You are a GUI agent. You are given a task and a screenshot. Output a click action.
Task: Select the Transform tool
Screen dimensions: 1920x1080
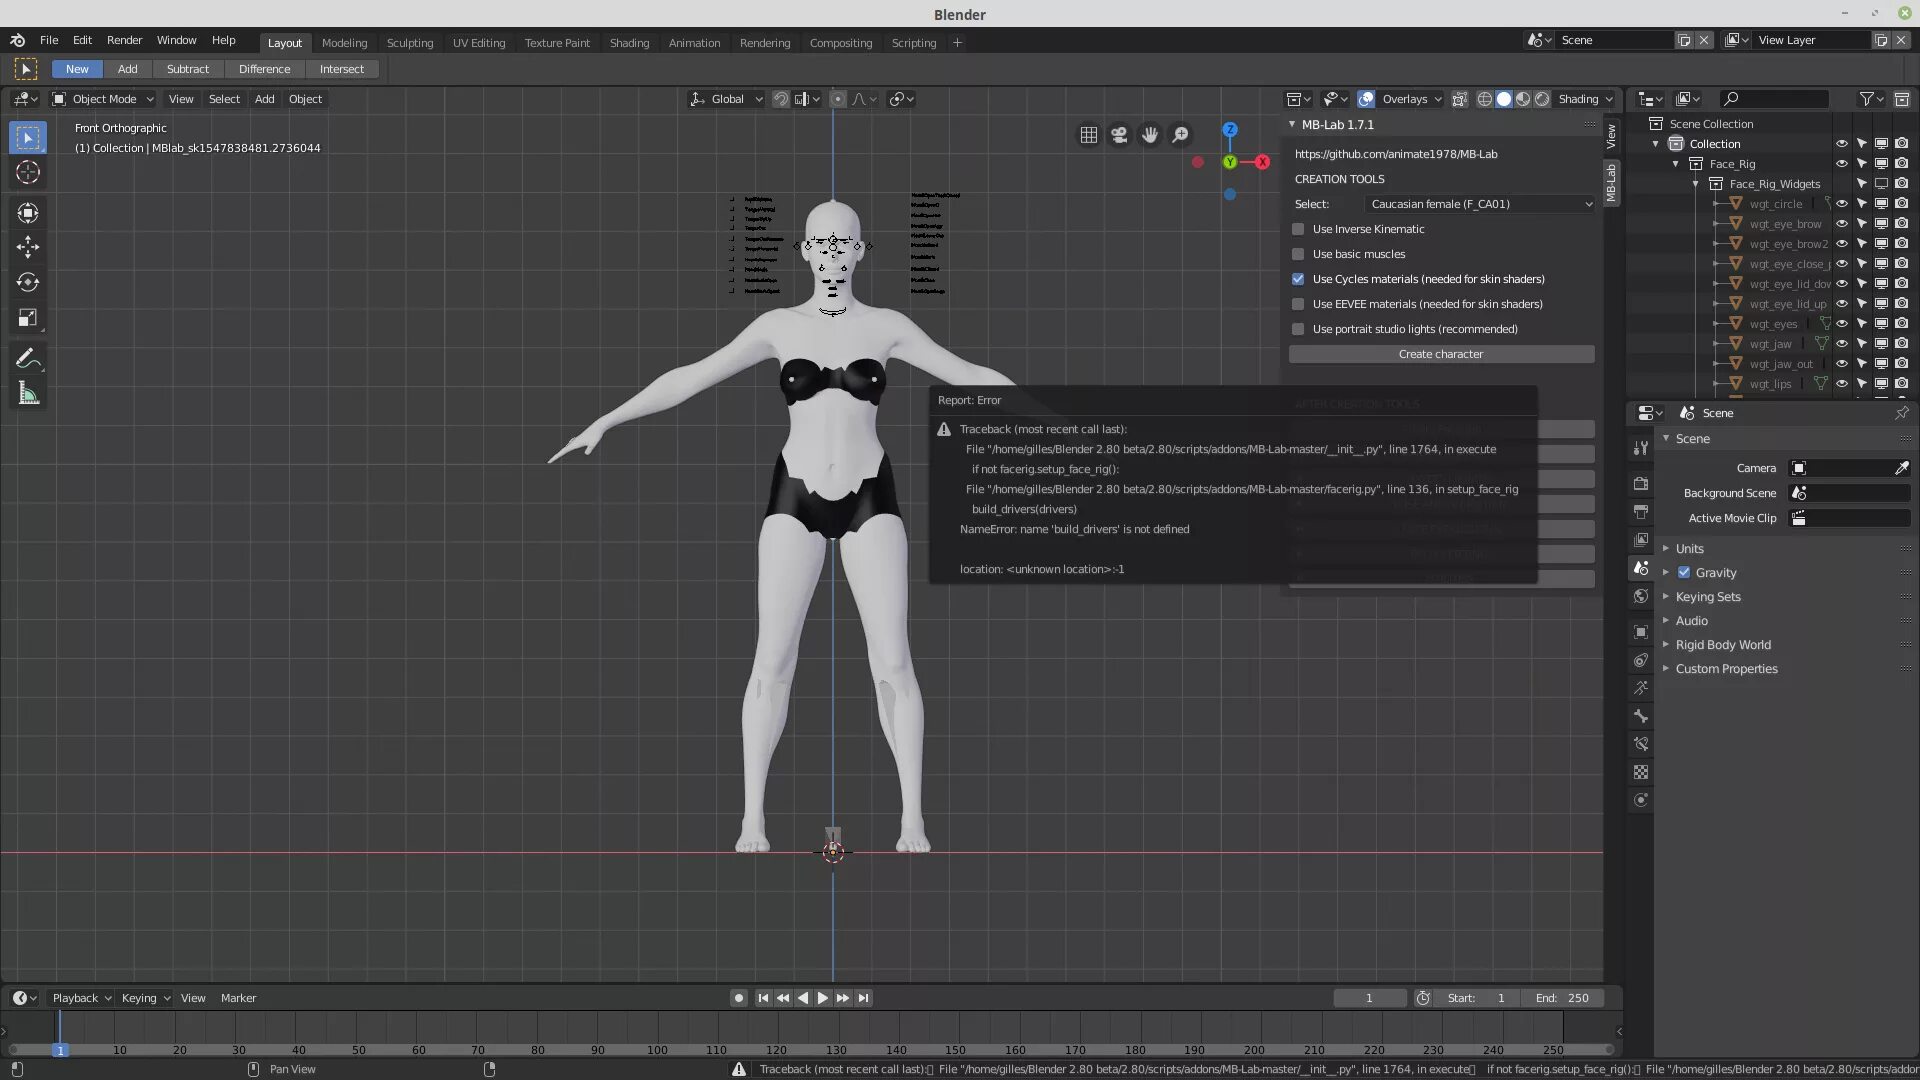(x=28, y=213)
